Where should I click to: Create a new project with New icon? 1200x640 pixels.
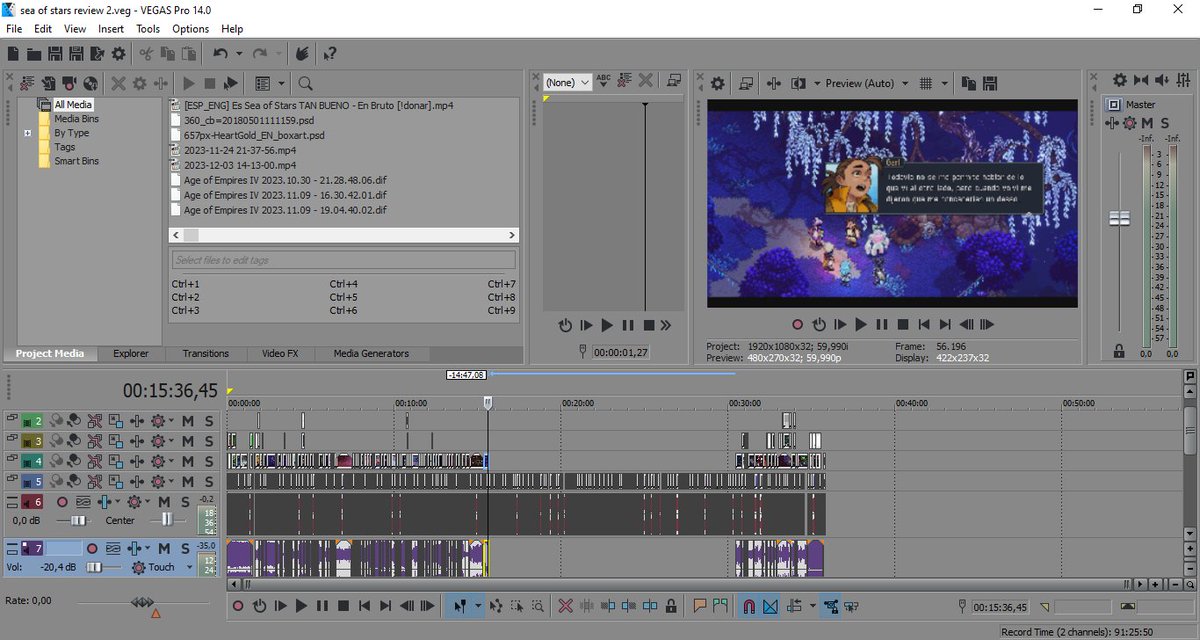pos(13,54)
